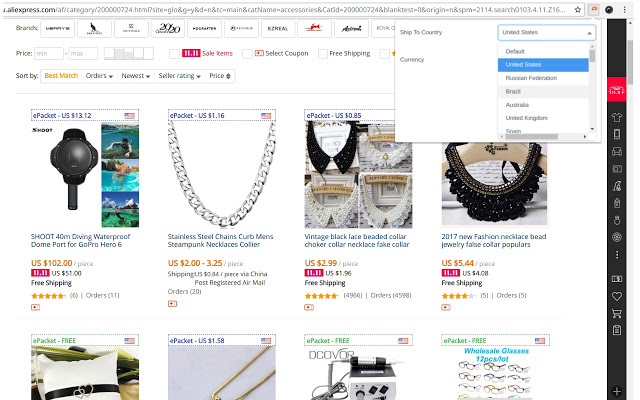Choose Australia from the country list
Image resolution: width=640 pixels, height=400 pixels.
(x=543, y=105)
